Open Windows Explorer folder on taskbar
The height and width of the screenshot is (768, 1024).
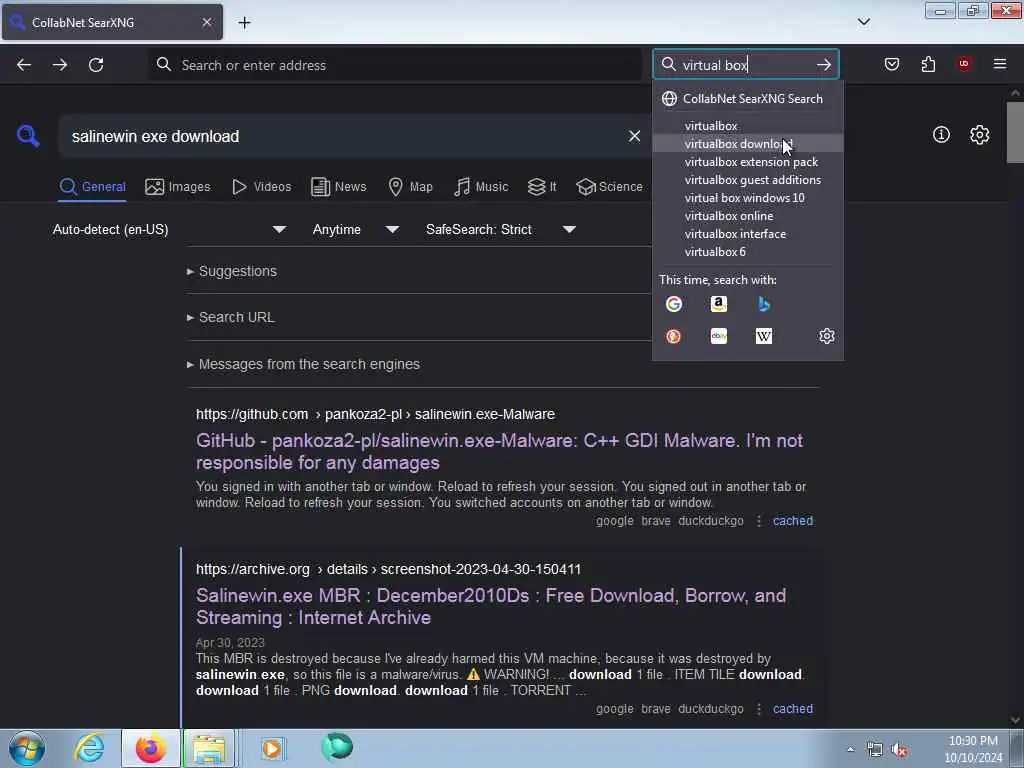(208, 748)
